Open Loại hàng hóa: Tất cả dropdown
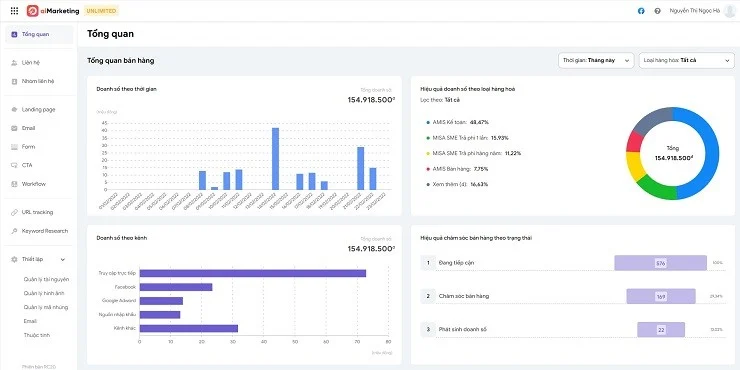This screenshot has height=370, width=740. pos(687,60)
